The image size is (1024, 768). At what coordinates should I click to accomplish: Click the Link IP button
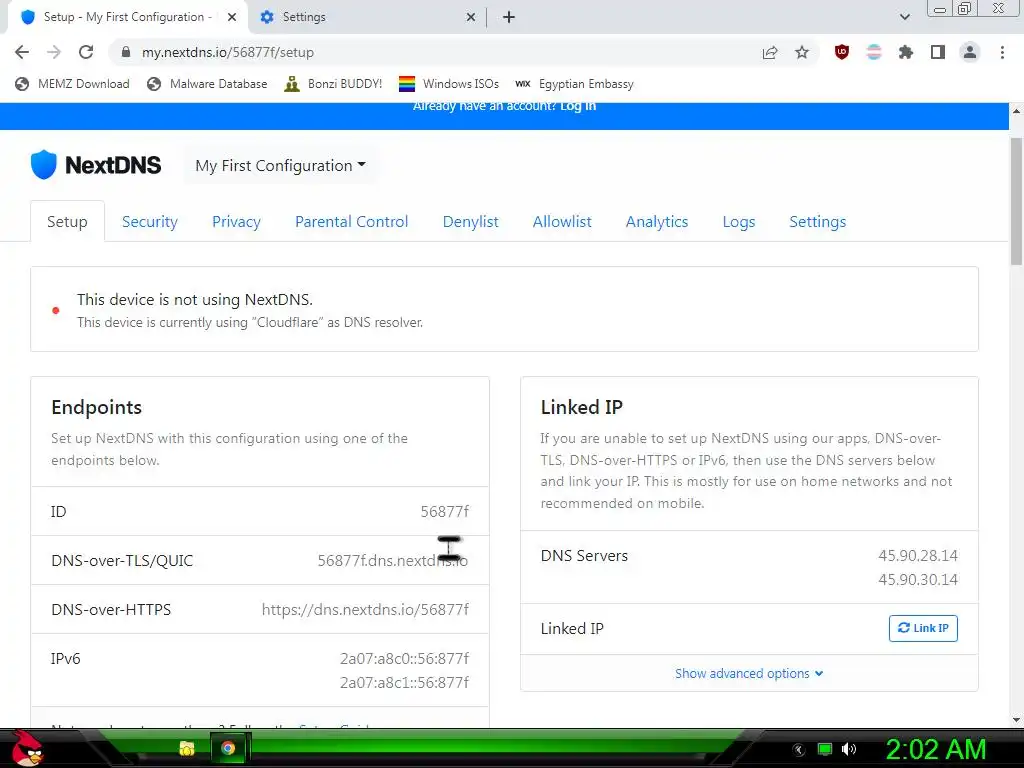923,628
